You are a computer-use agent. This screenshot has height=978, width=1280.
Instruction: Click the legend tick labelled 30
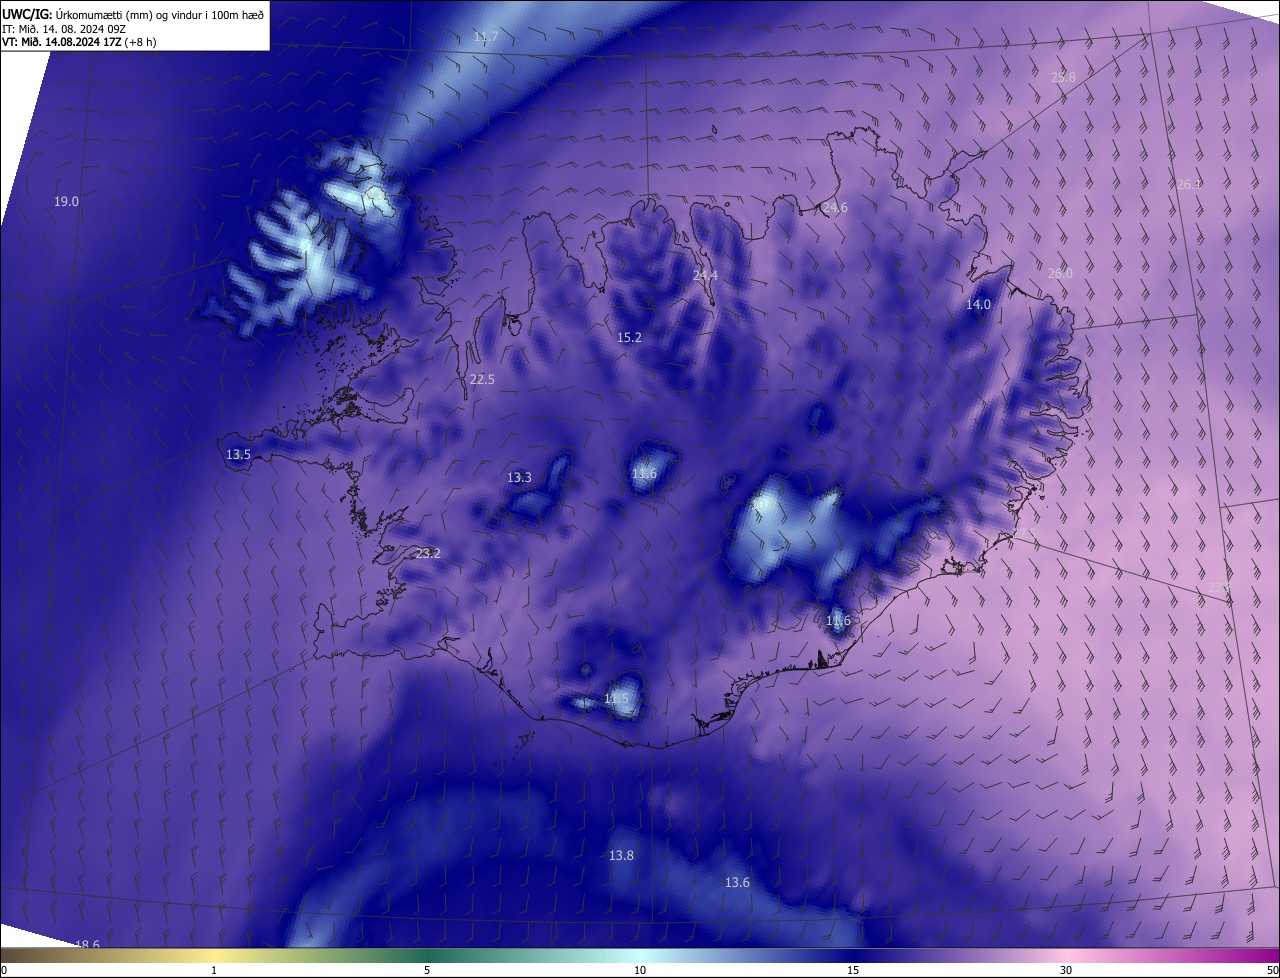tap(1066, 970)
